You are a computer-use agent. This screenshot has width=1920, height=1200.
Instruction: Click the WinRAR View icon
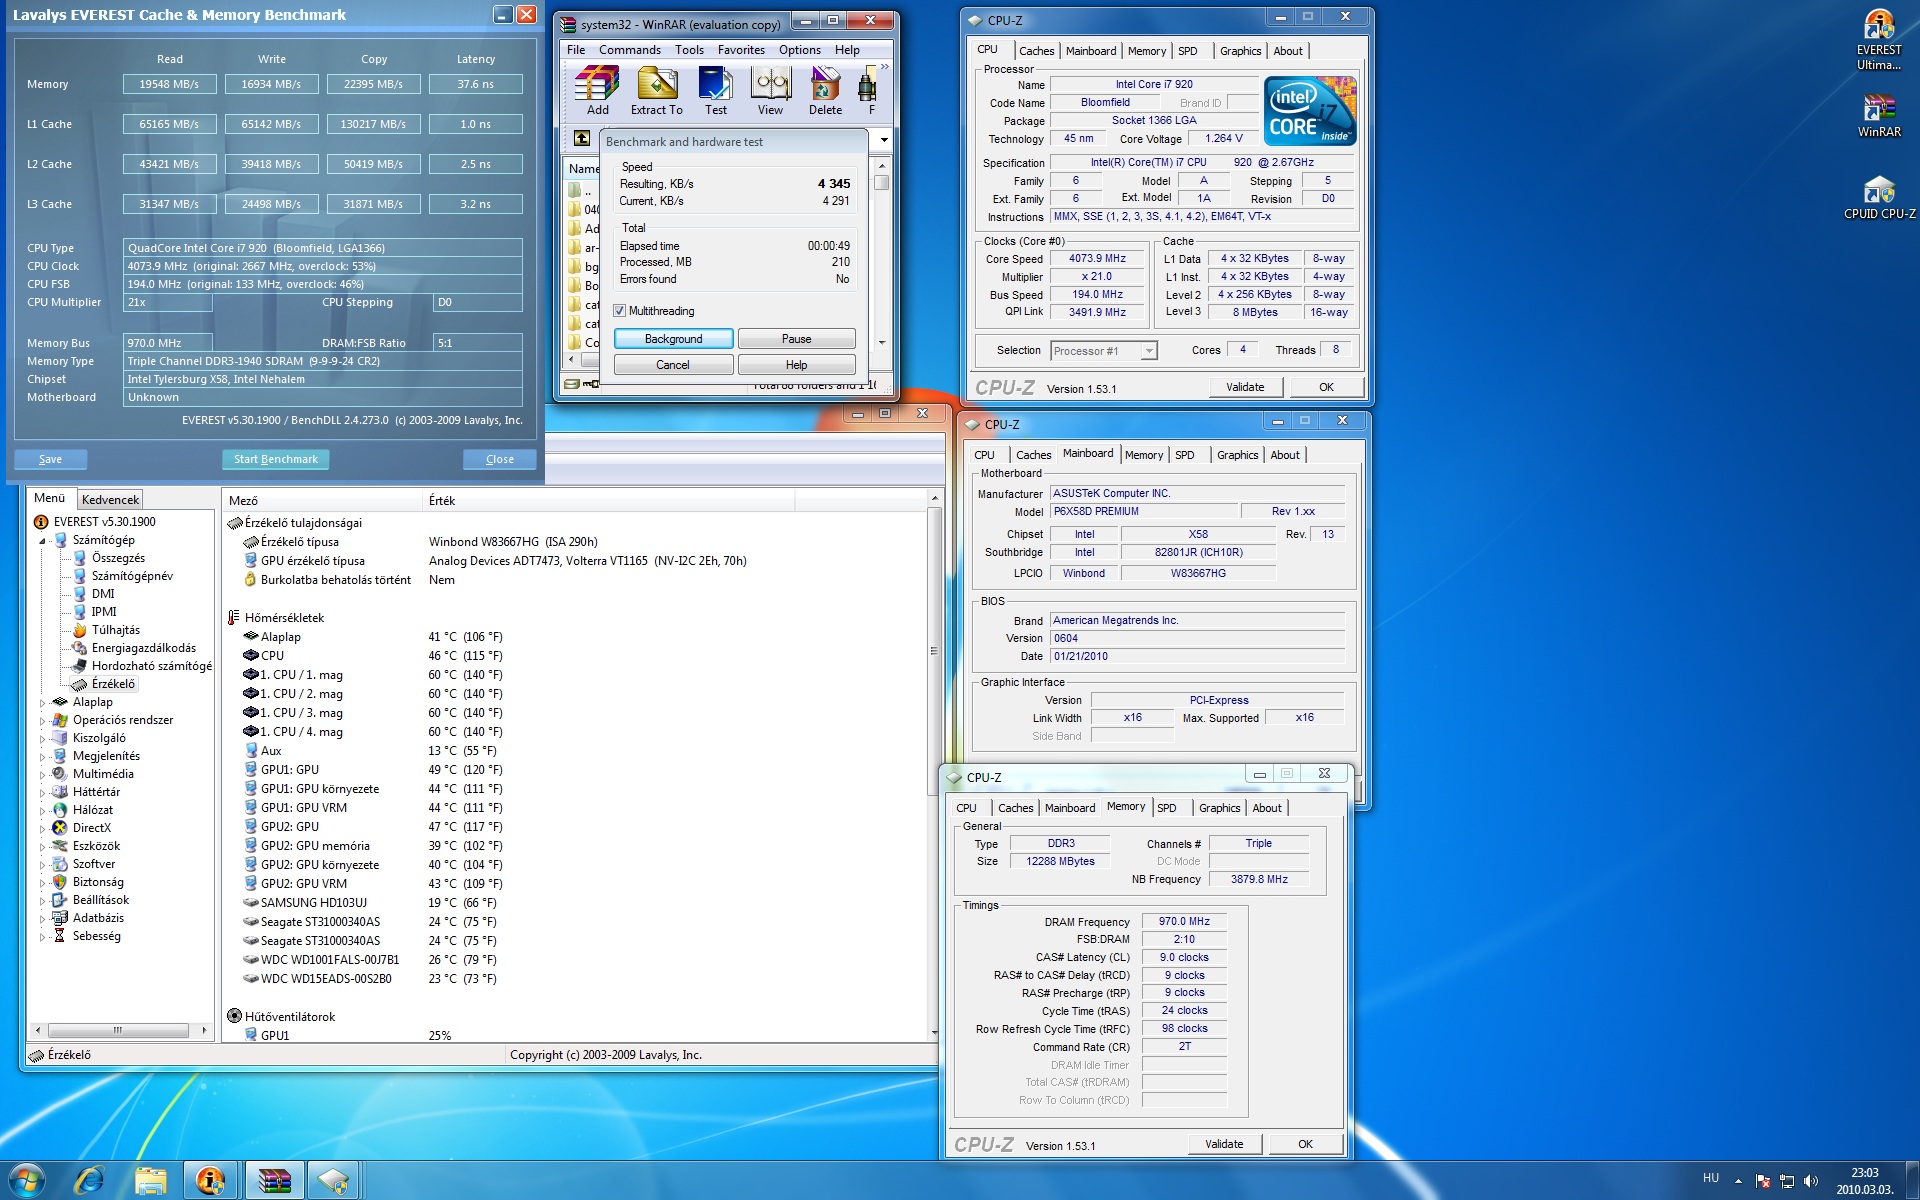click(771, 91)
